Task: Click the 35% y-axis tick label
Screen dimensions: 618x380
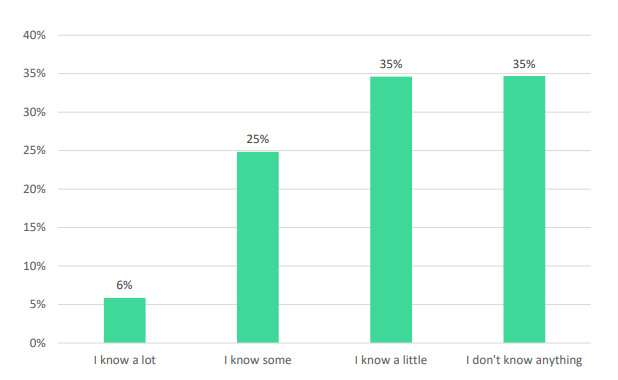Action: (x=34, y=74)
